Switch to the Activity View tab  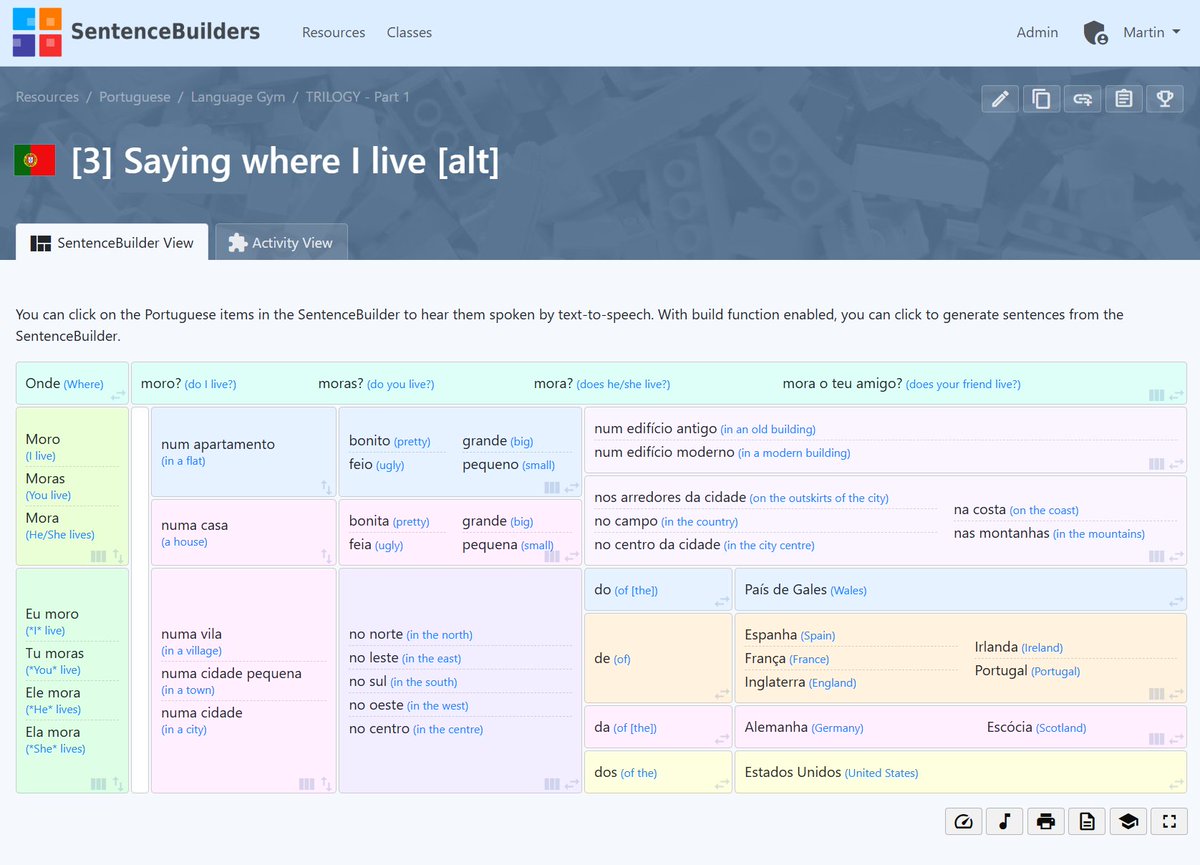point(281,242)
